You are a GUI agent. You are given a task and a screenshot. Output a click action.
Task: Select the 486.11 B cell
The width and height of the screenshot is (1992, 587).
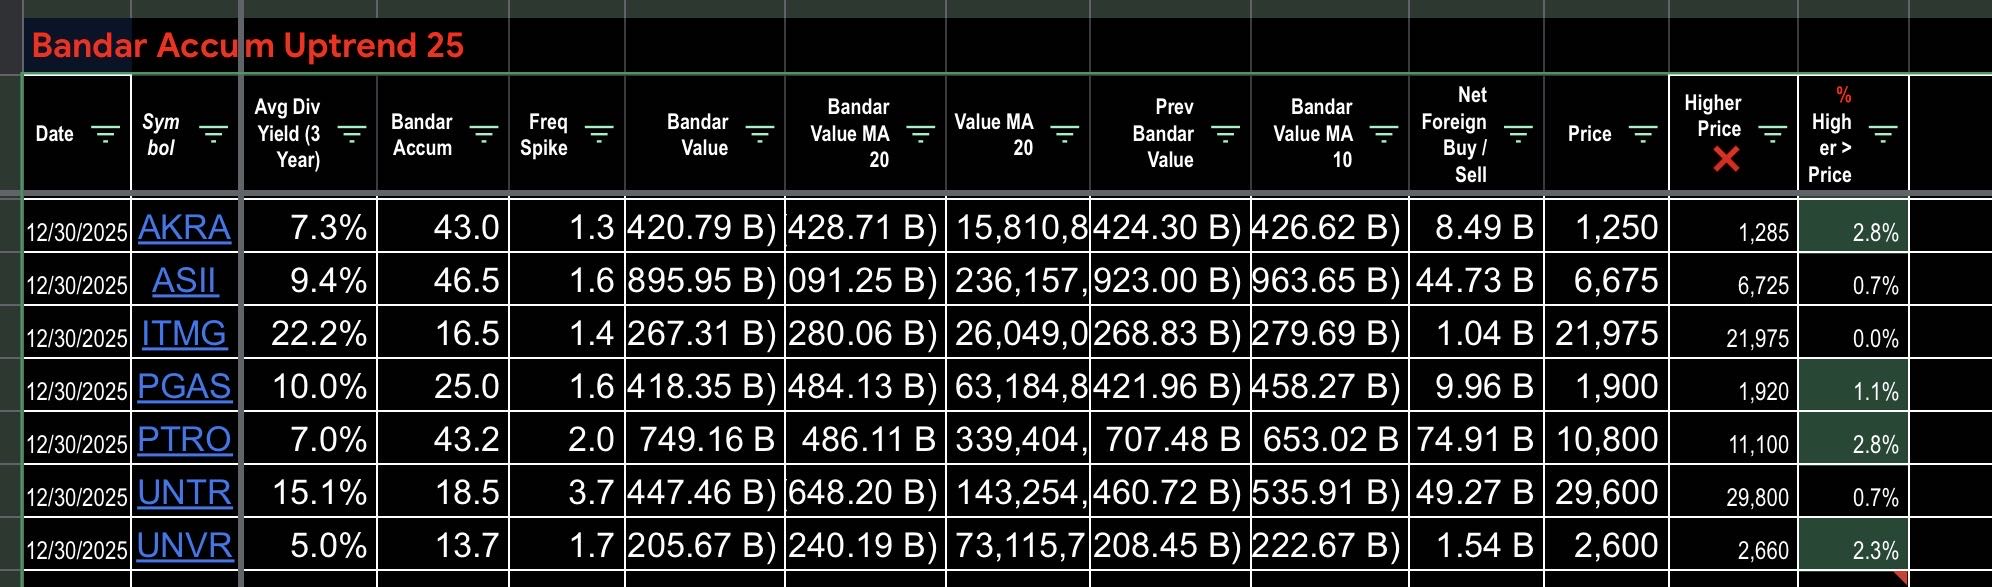click(x=865, y=439)
